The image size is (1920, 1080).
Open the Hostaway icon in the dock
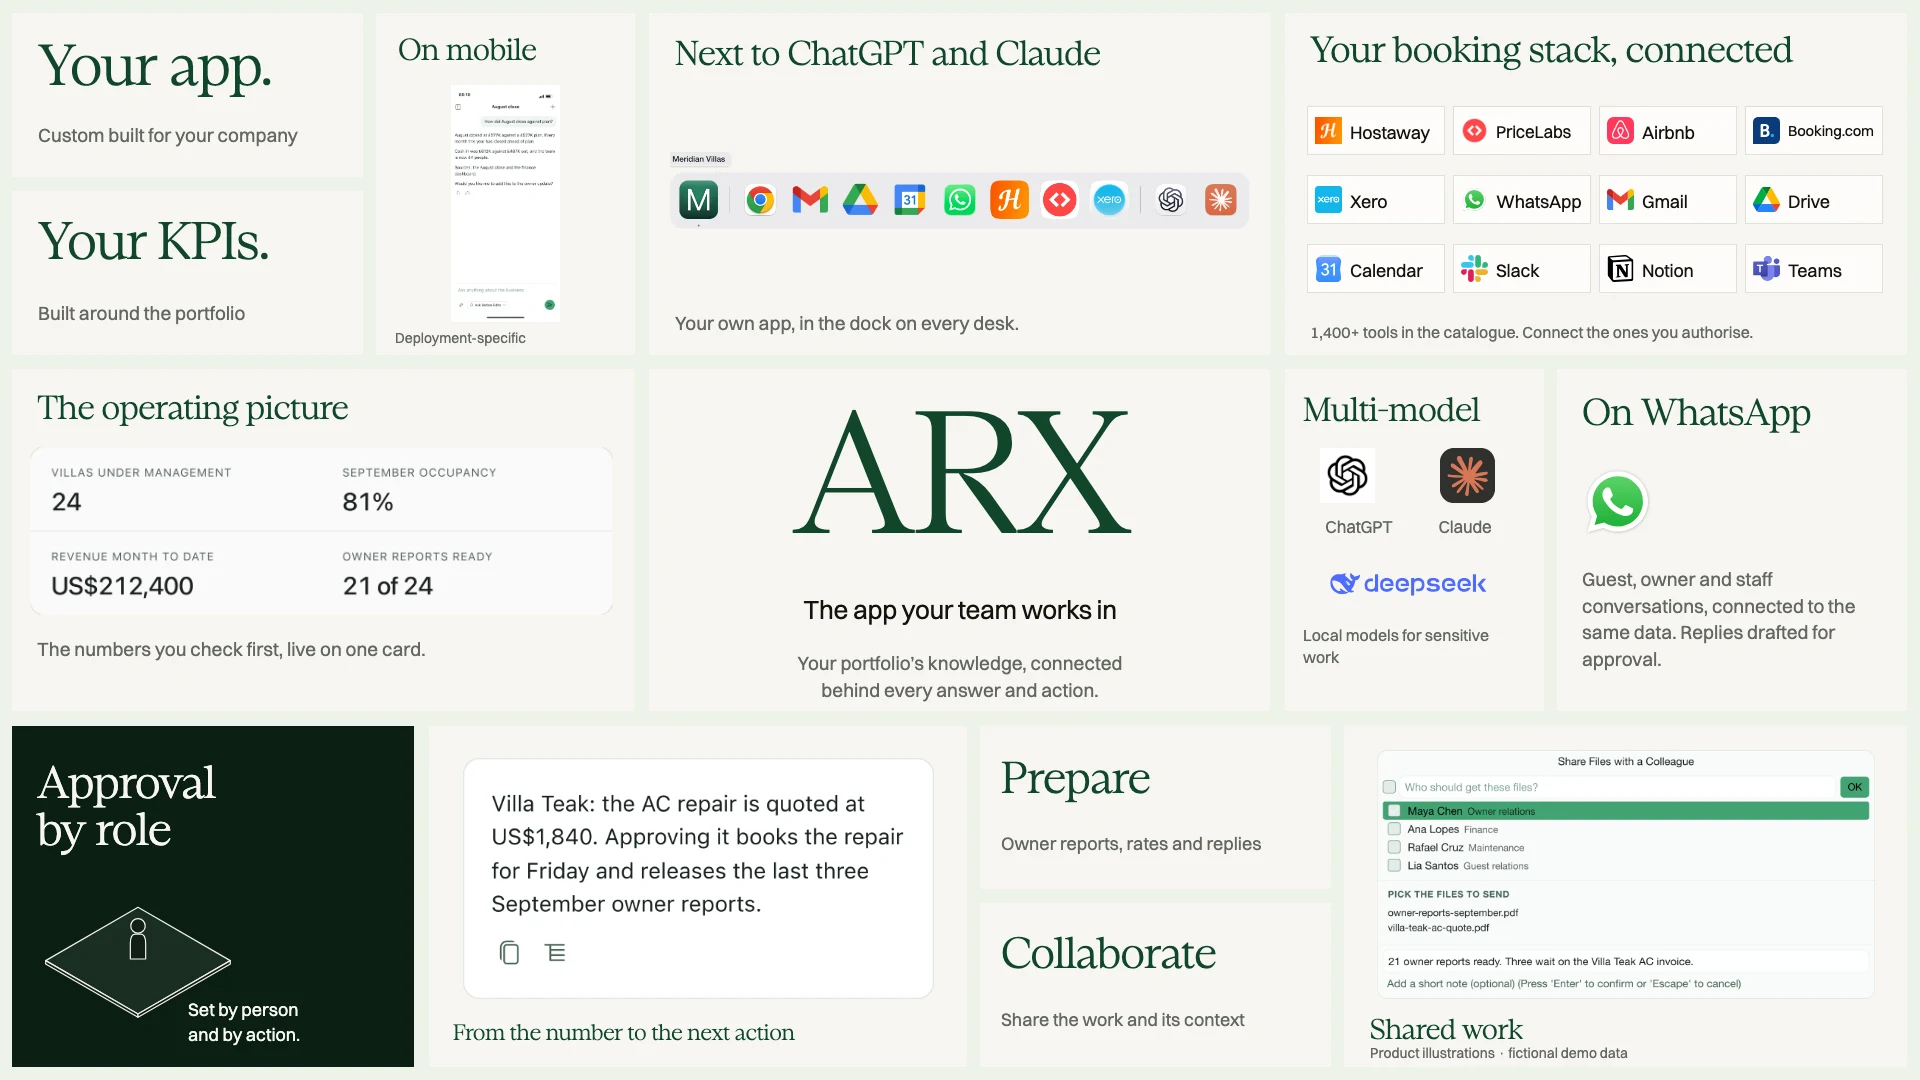click(x=1010, y=201)
